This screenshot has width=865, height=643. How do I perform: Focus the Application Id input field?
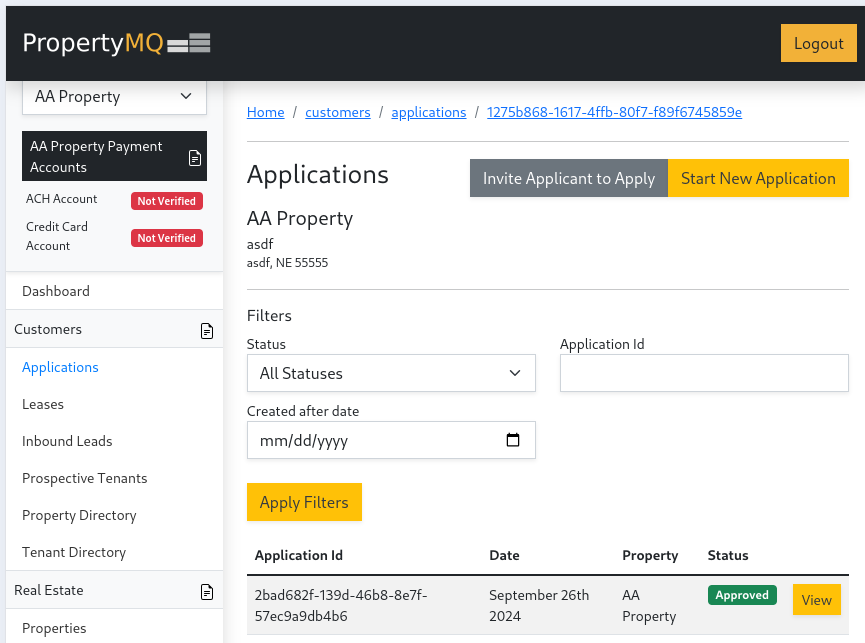click(704, 373)
